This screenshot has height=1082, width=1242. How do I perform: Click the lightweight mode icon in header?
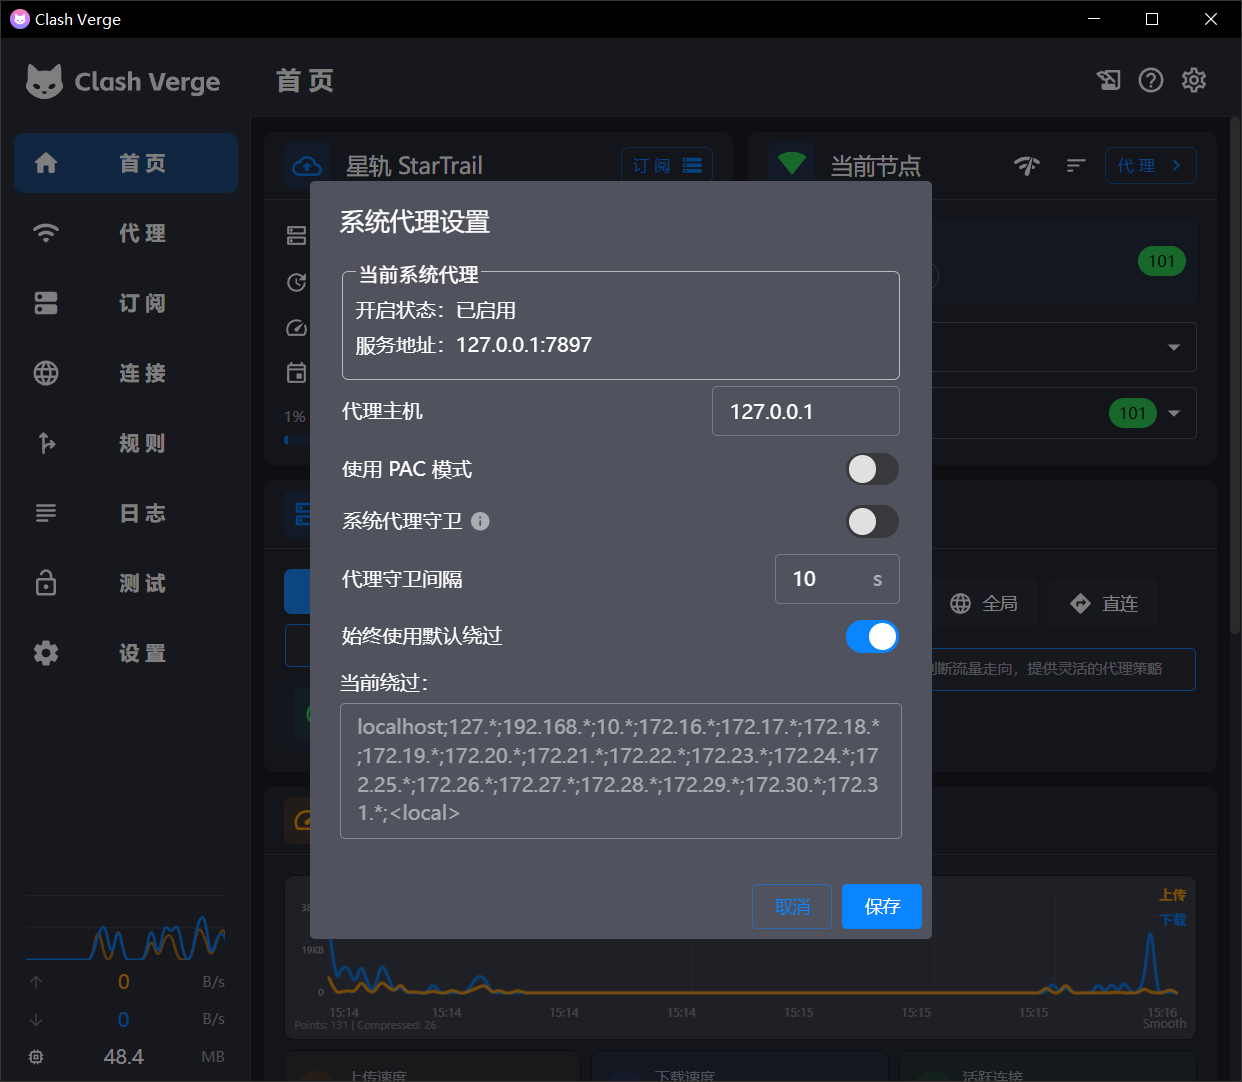(x=1108, y=80)
